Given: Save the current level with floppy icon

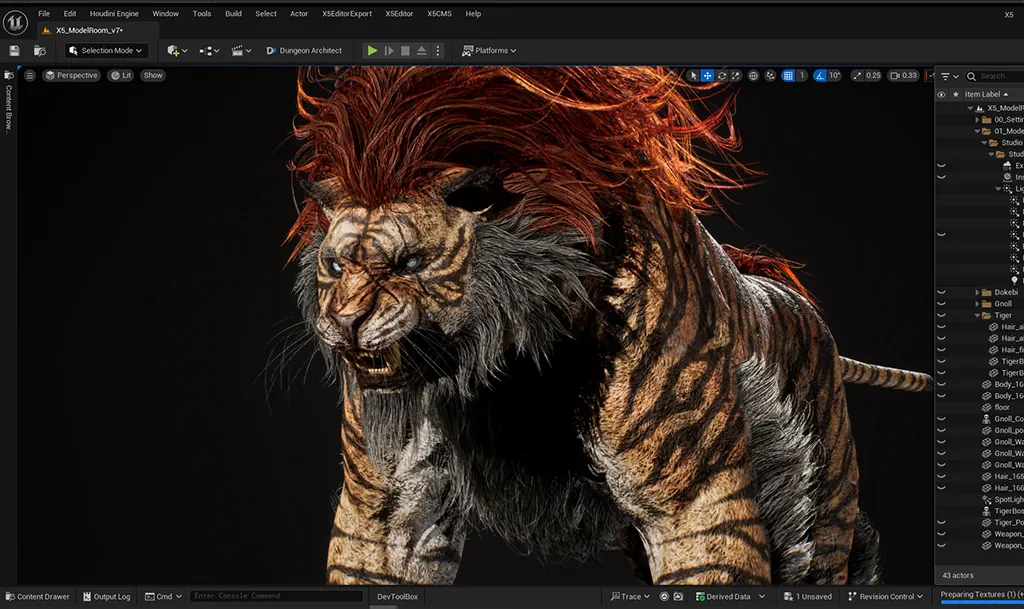Looking at the screenshot, I should pos(14,51).
